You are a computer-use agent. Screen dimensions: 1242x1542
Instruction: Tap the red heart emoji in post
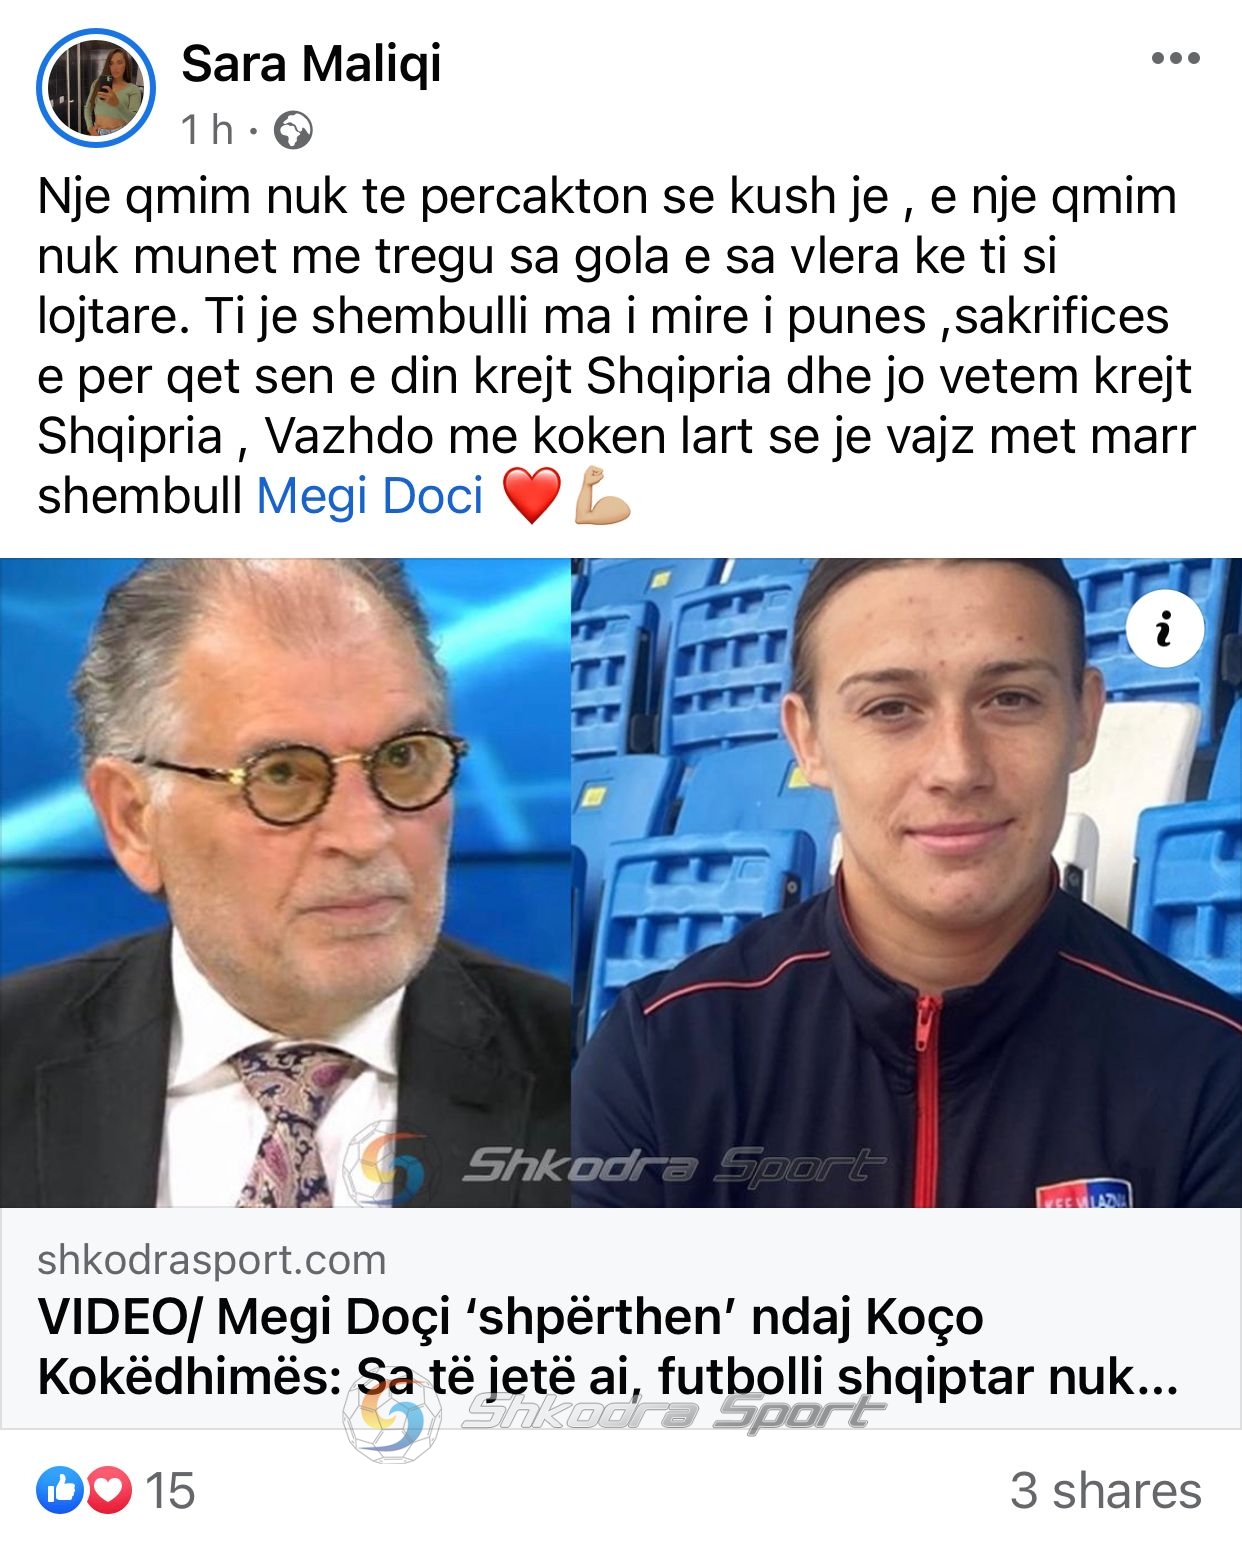click(x=531, y=497)
